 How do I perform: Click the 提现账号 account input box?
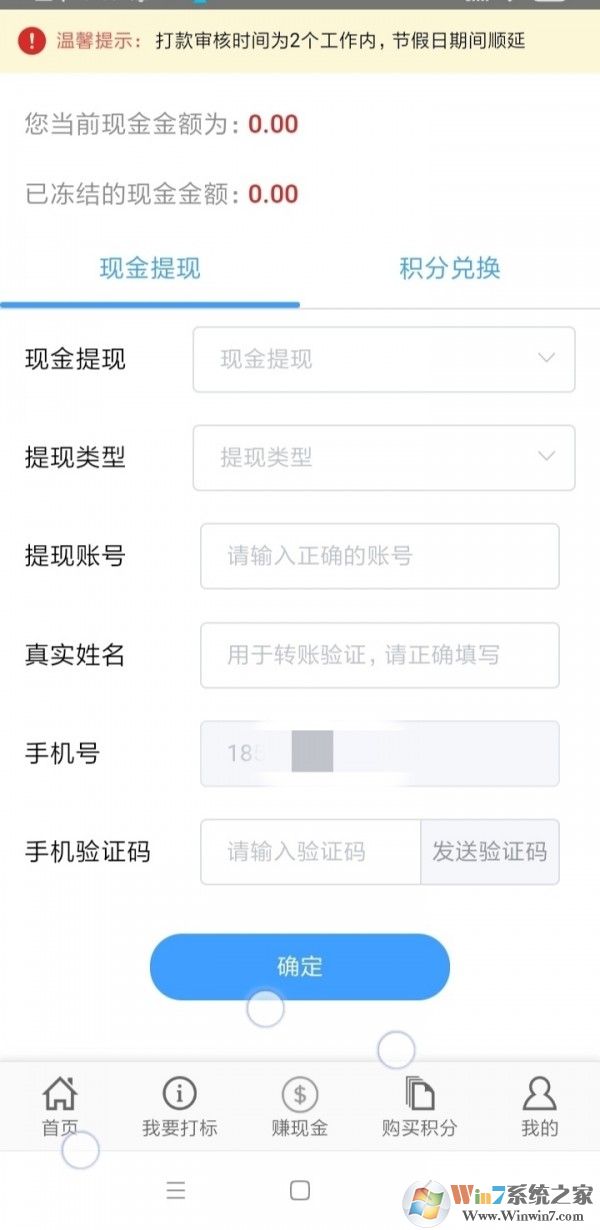coord(380,557)
